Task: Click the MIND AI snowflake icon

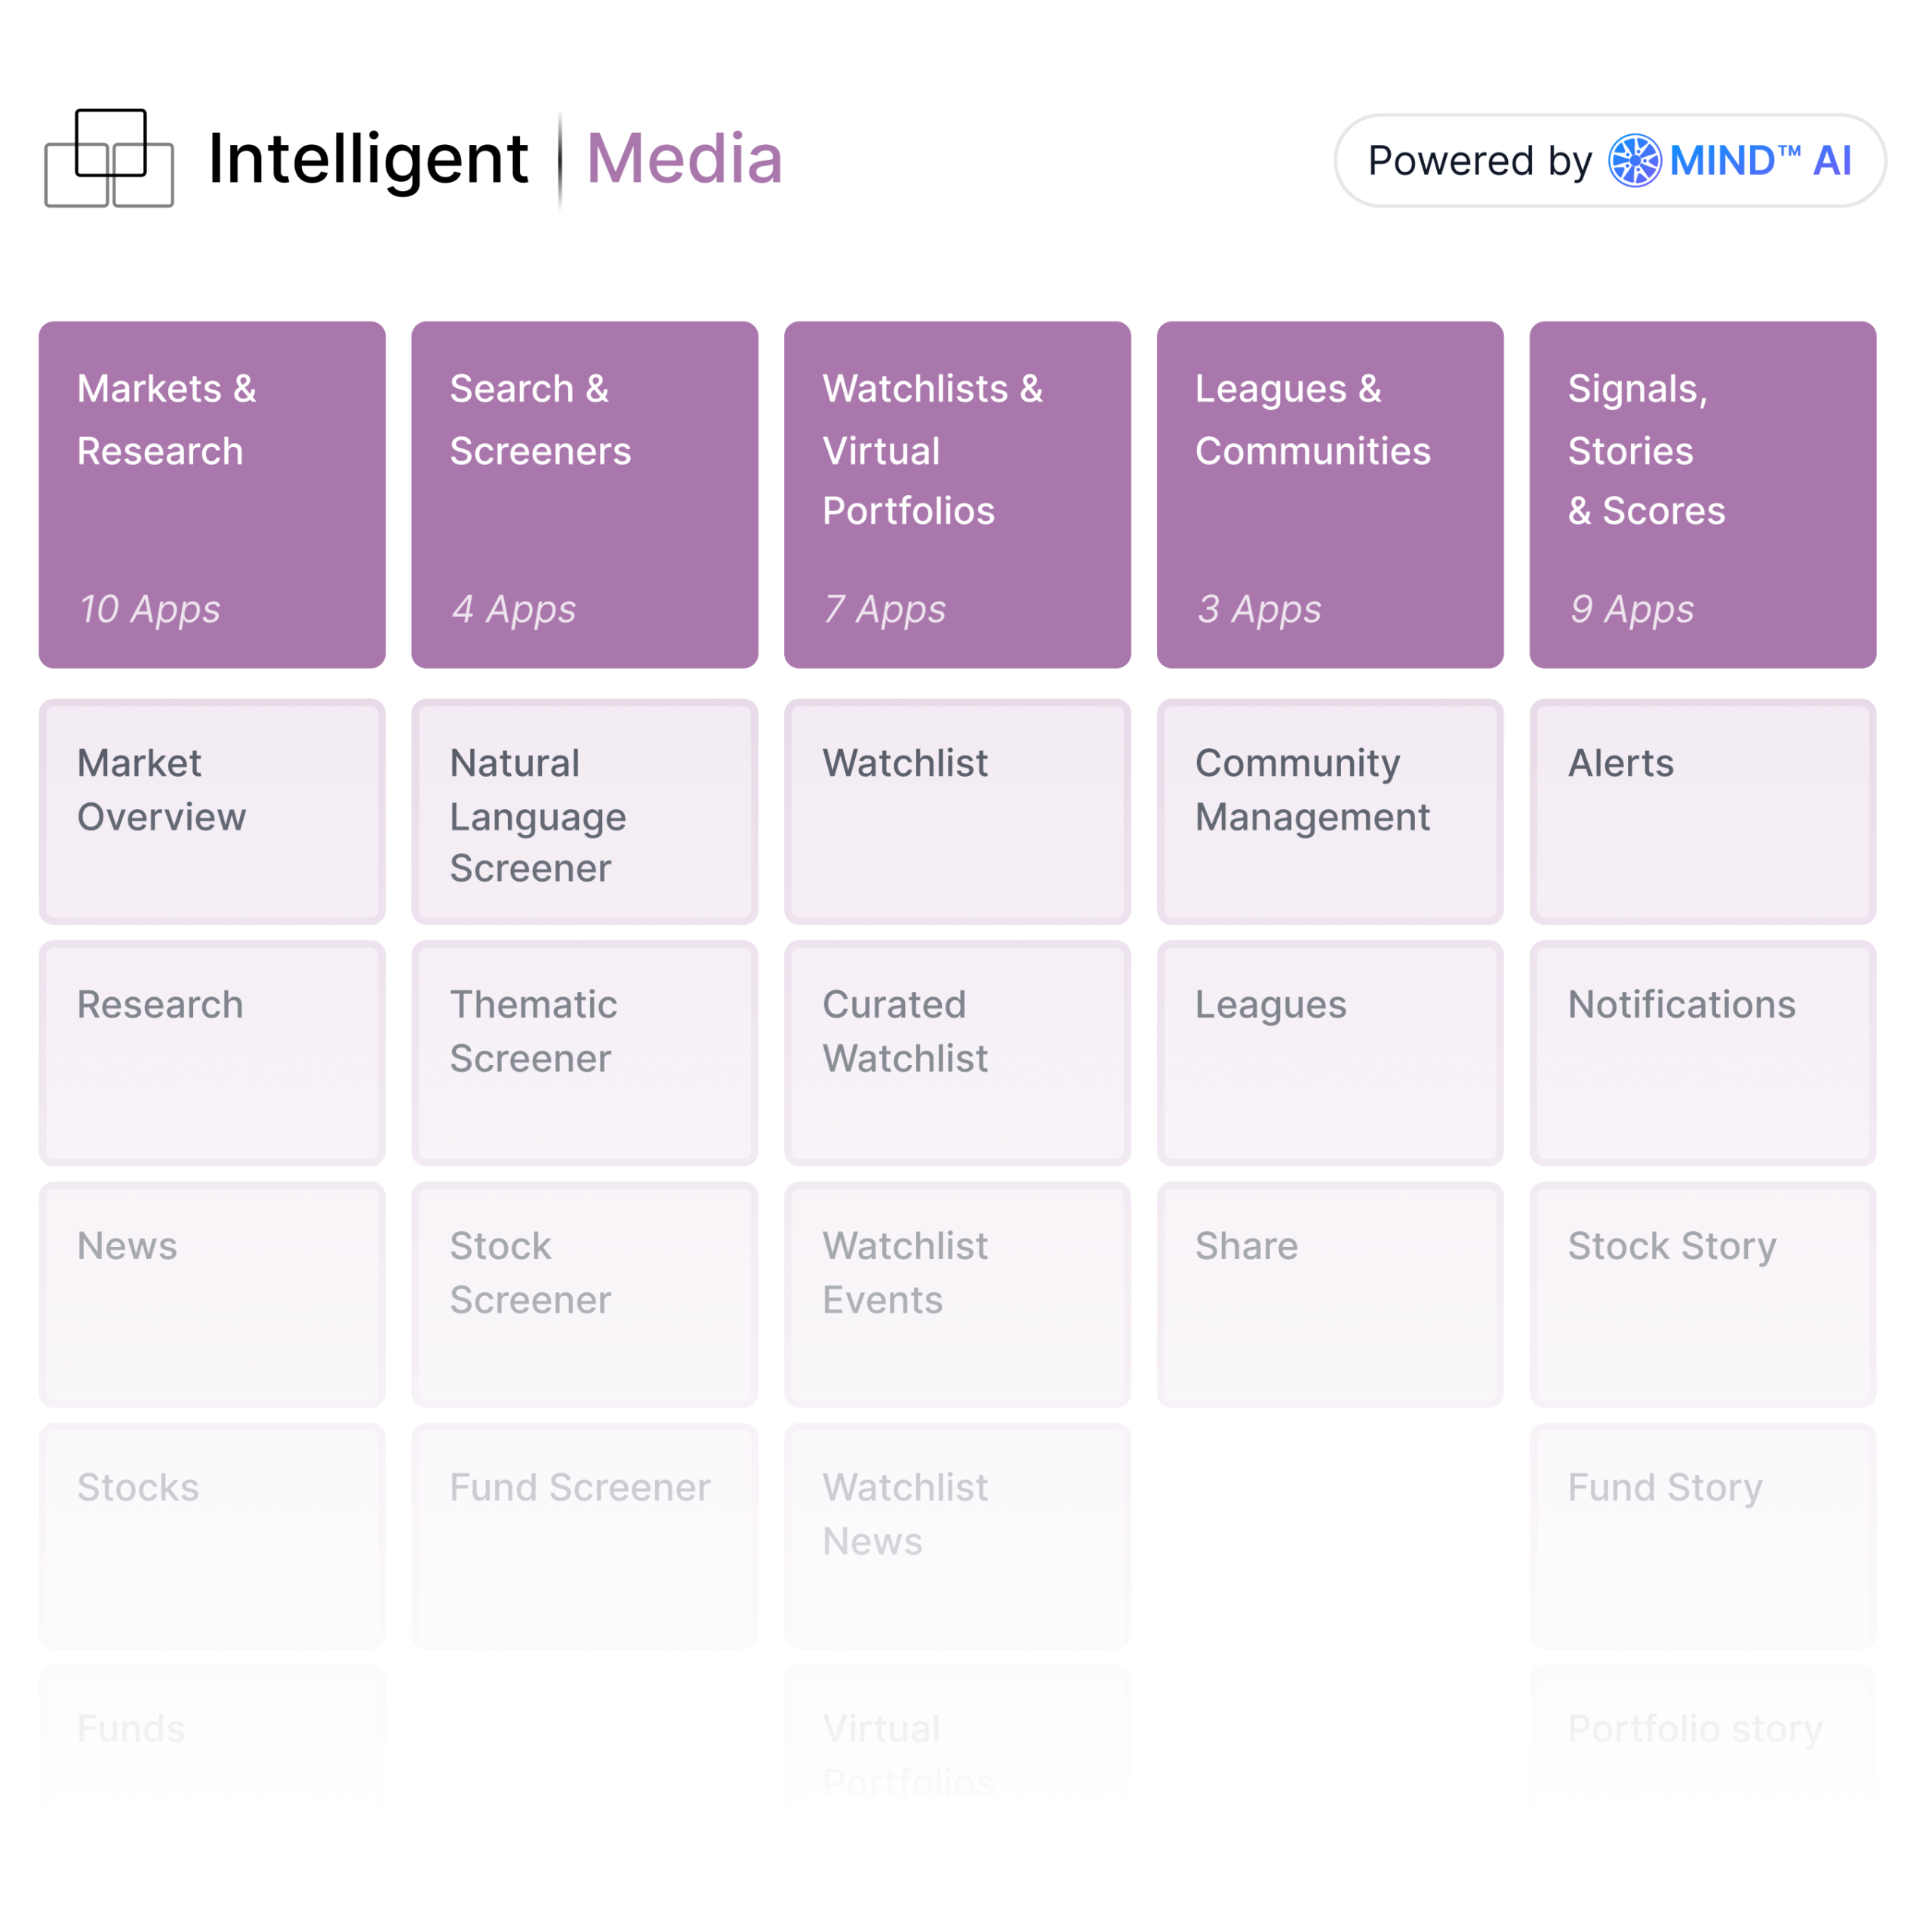Action: click(1634, 160)
